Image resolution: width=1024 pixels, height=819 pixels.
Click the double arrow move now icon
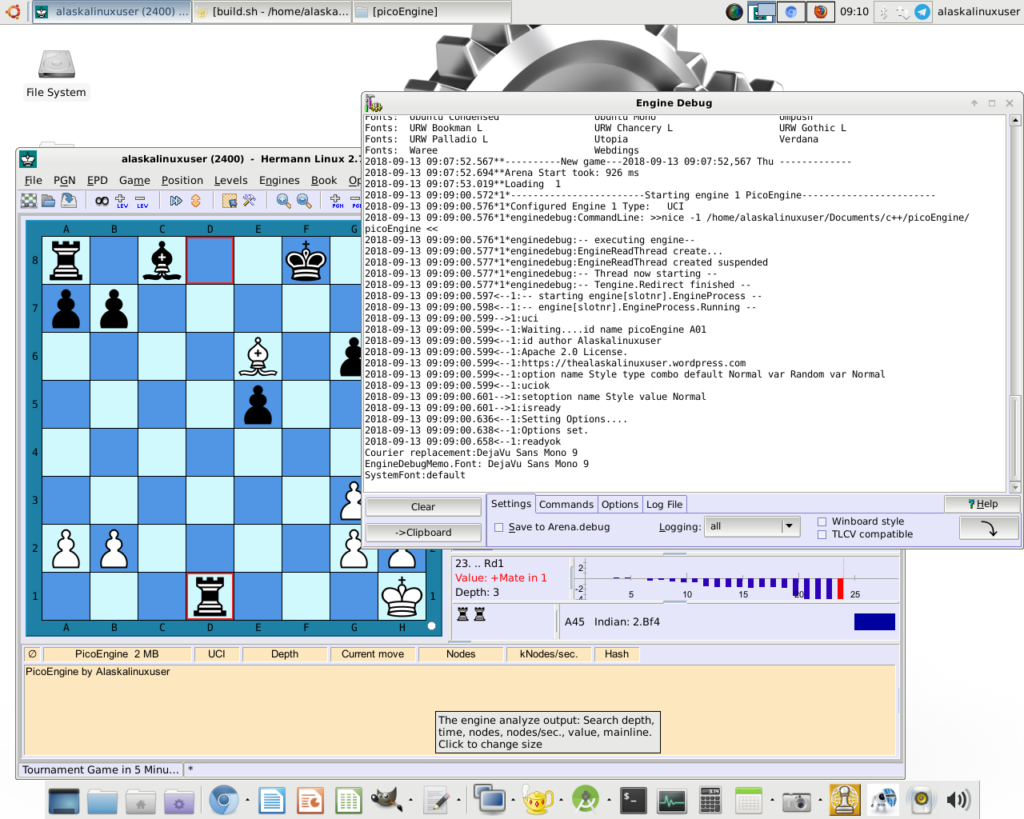(x=176, y=201)
